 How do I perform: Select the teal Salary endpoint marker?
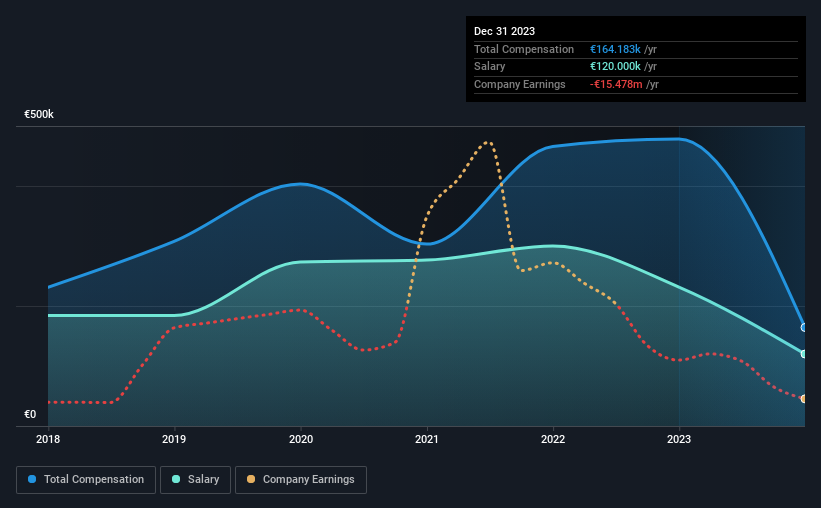point(804,354)
